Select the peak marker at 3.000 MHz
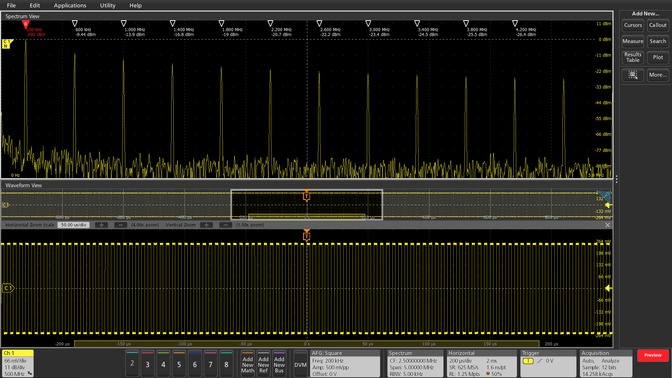The image size is (672, 378). click(368, 23)
